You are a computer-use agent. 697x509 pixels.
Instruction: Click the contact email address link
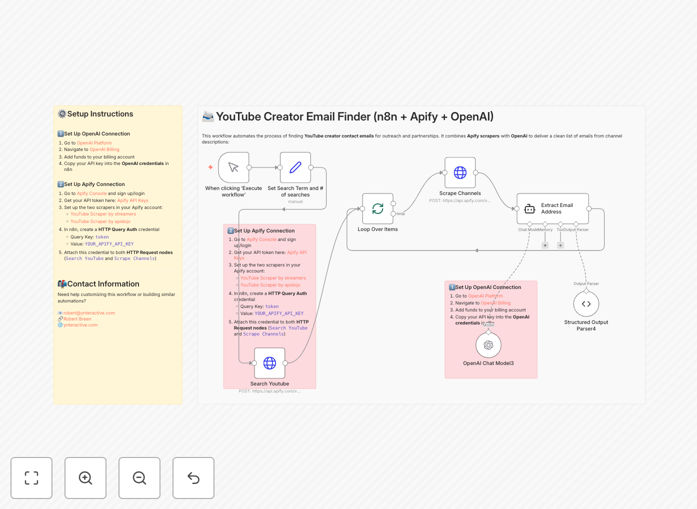pyautogui.click(x=89, y=313)
